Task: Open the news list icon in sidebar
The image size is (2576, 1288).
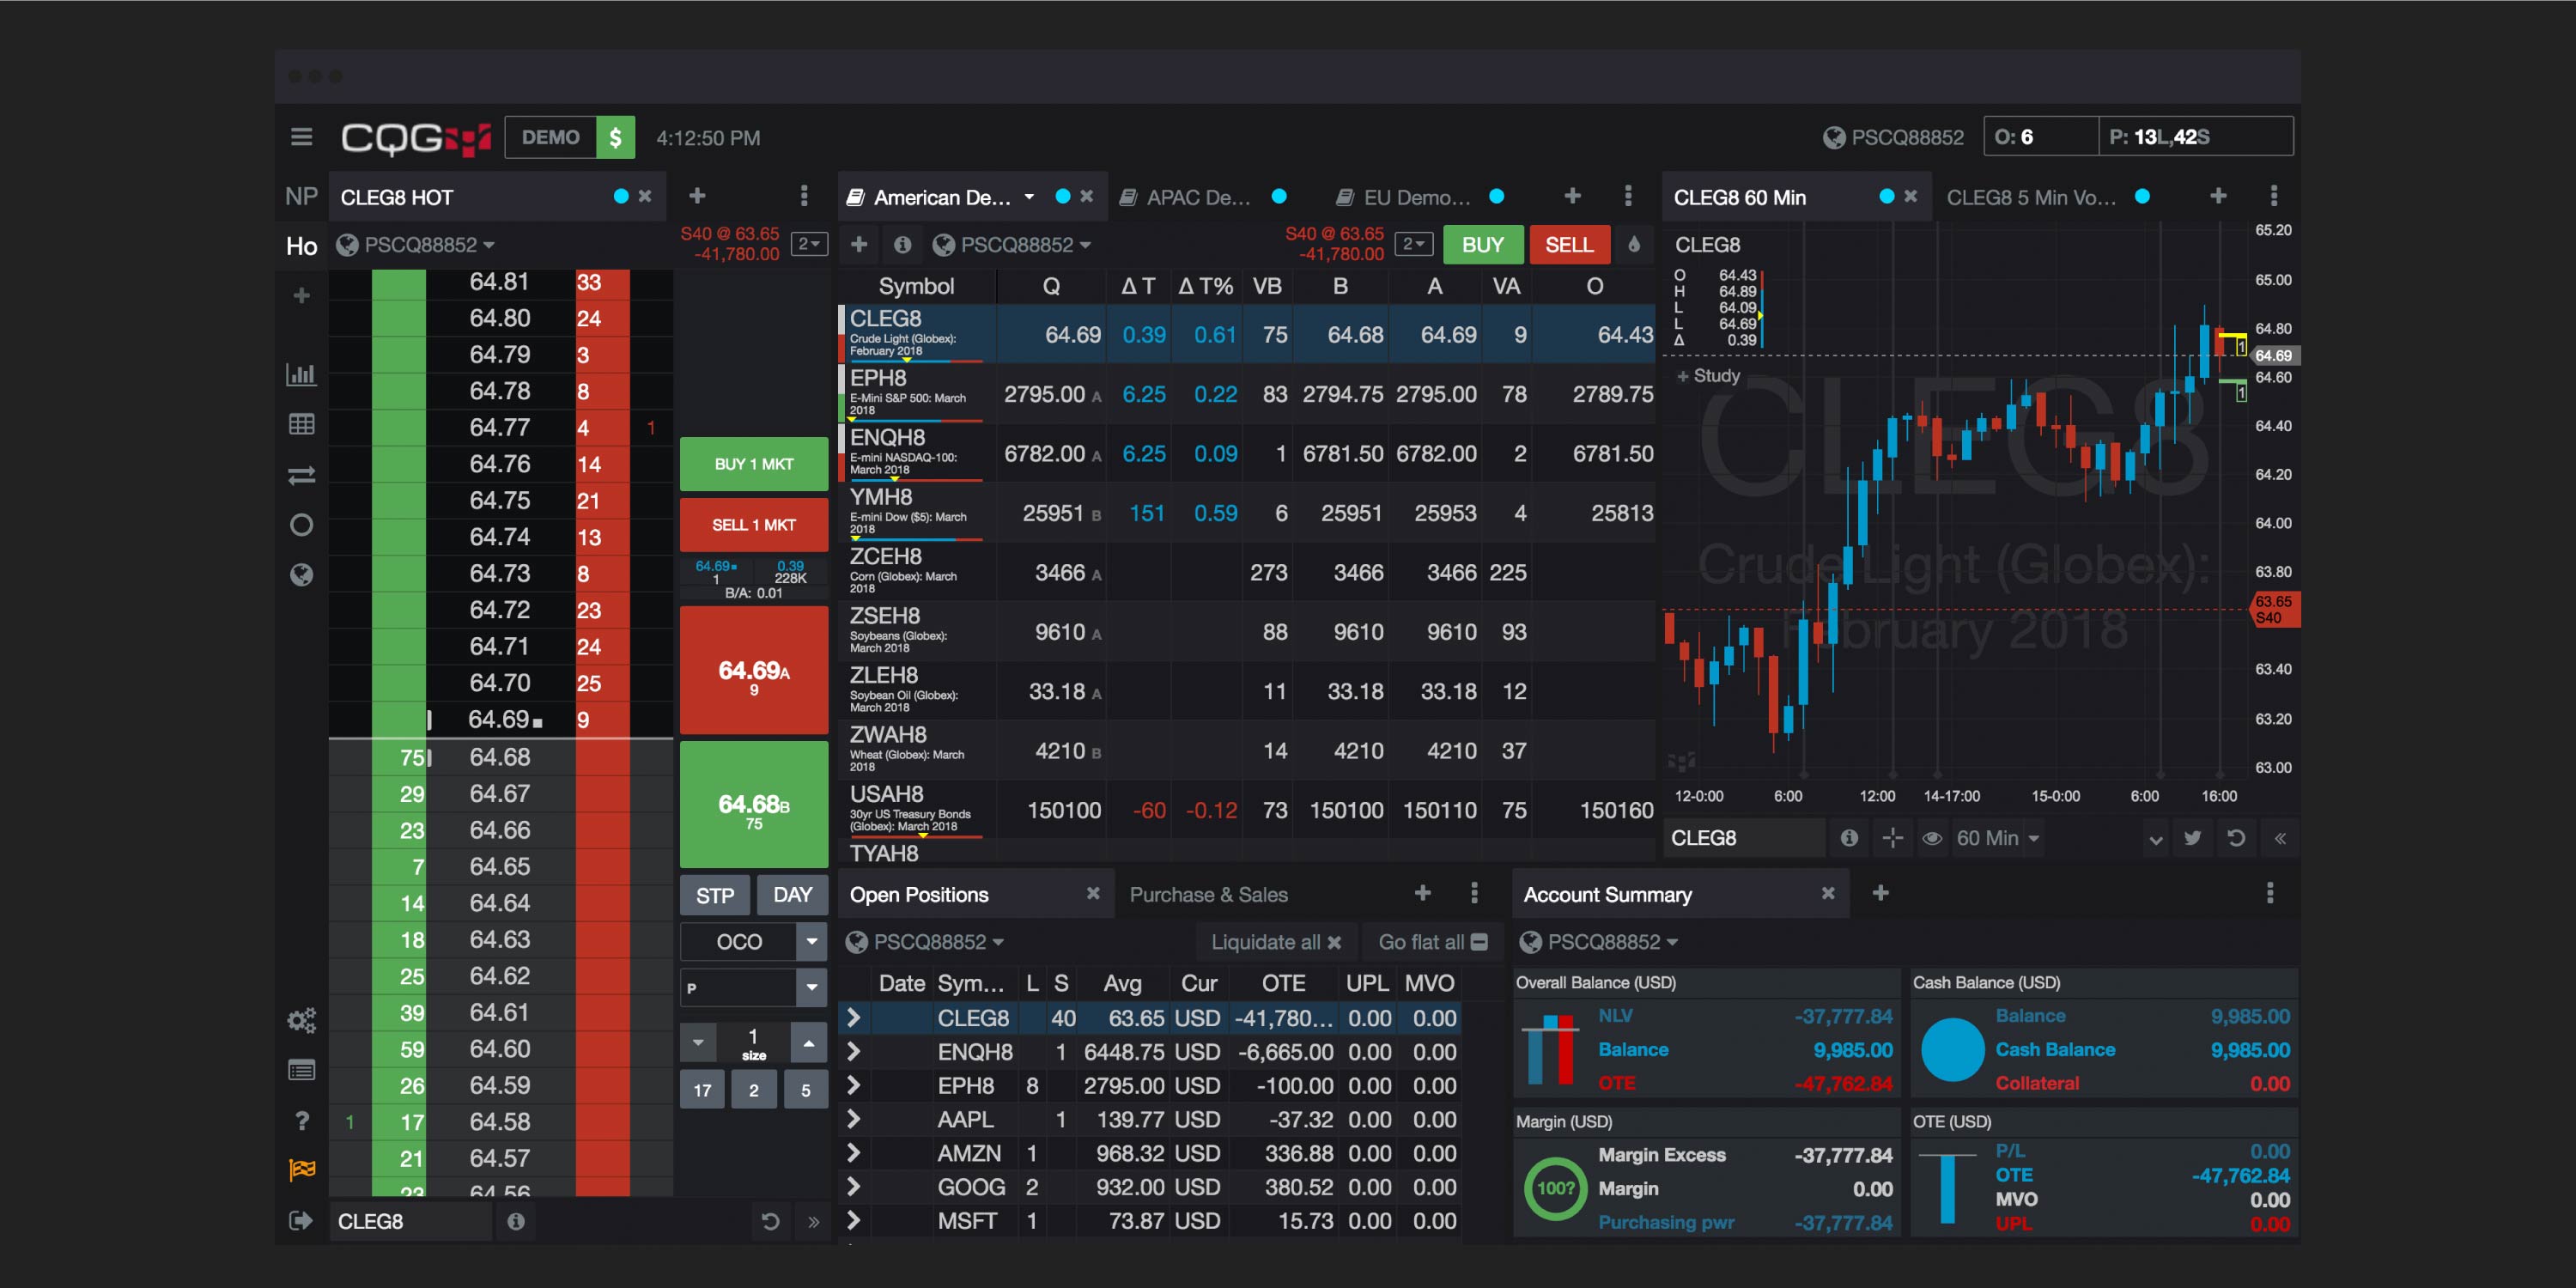Action: (x=301, y=1070)
